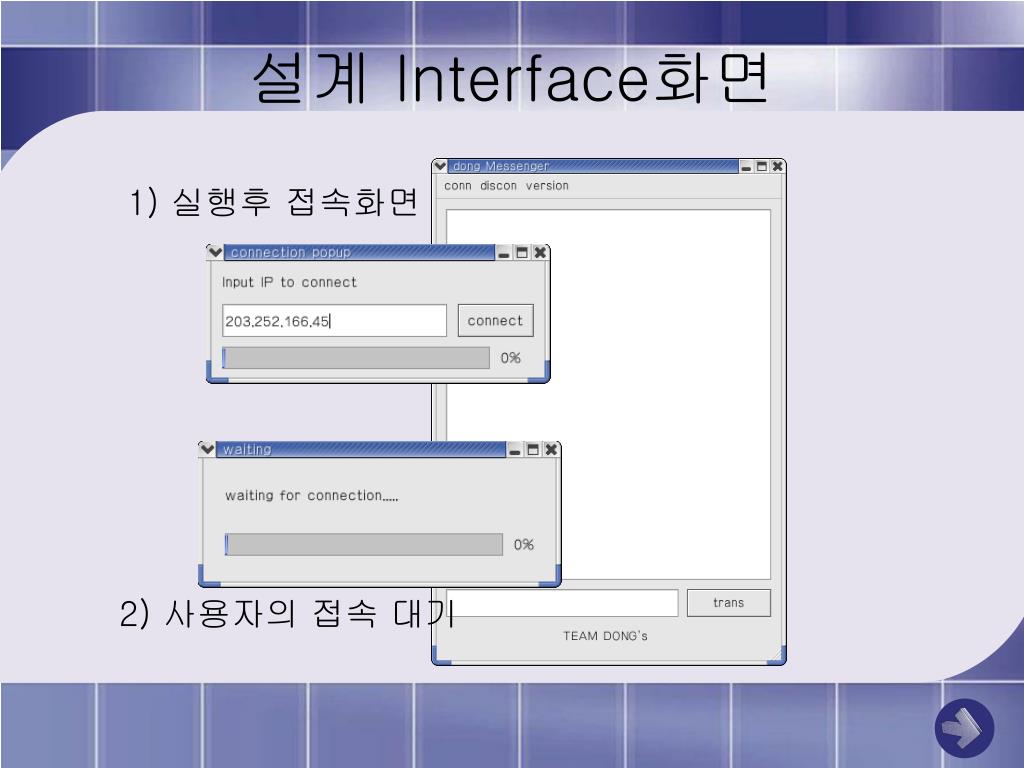Open the window menu arrow of dong Messenger
1024x768 pixels.
(x=440, y=166)
